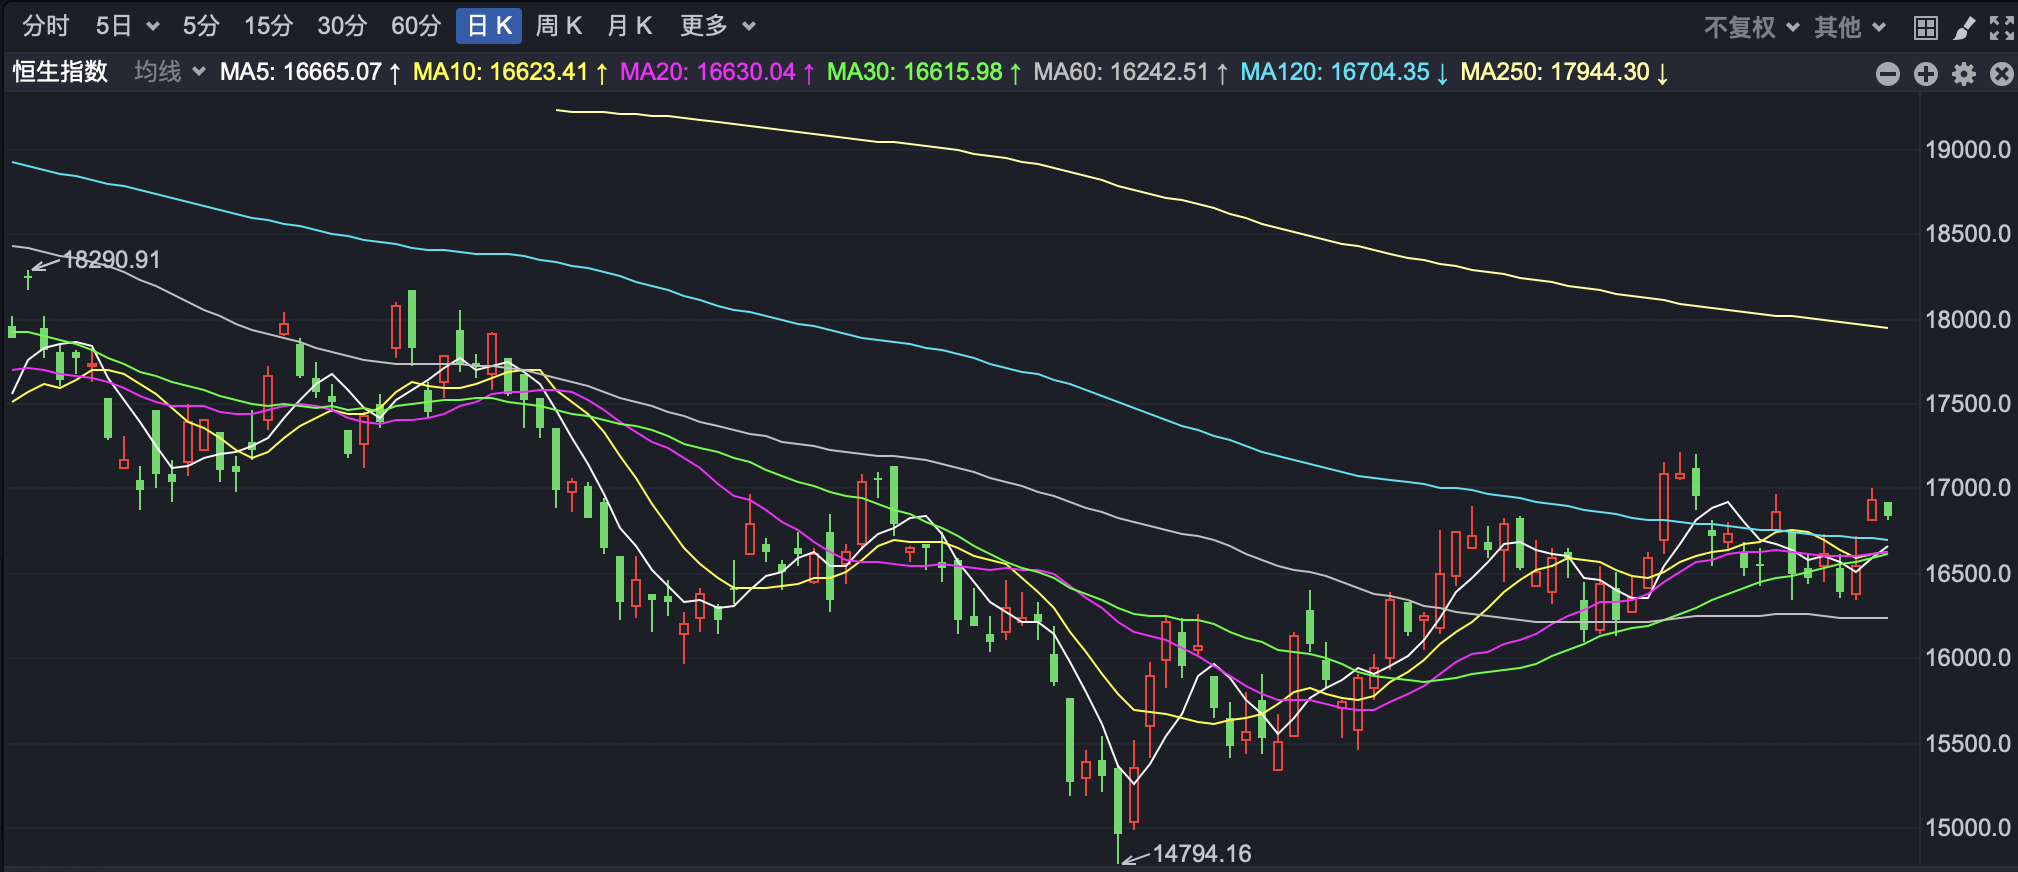The height and width of the screenshot is (872, 2018).
Task: Click the 14794.16 low price marker
Action: 1202,854
